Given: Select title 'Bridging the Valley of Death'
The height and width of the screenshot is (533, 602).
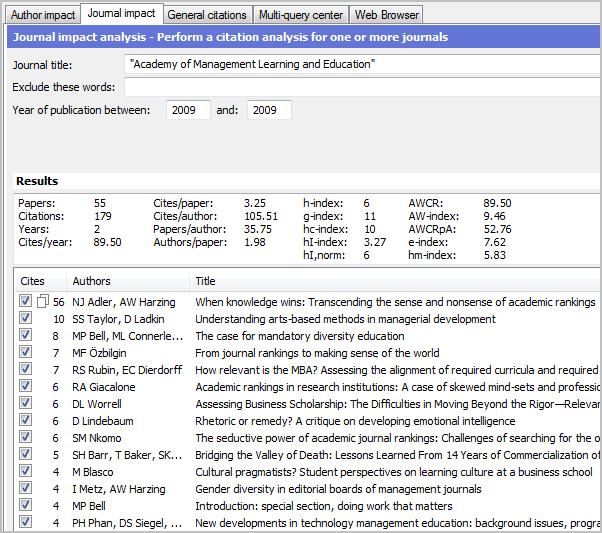Looking at the screenshot, I should [x=397, y=455].
